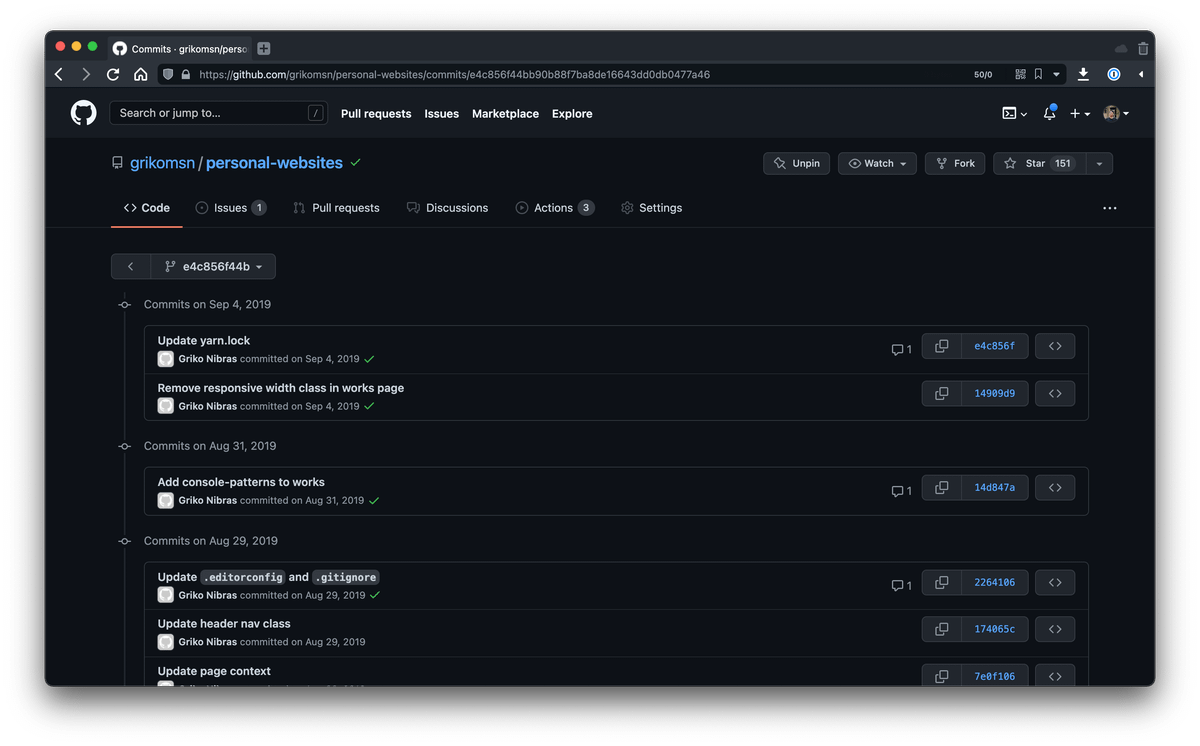Open the command palette terminal dropdown
The height and width of the screenshot is (746, 1200).
pyautogui.click(x=1014, y=113)
